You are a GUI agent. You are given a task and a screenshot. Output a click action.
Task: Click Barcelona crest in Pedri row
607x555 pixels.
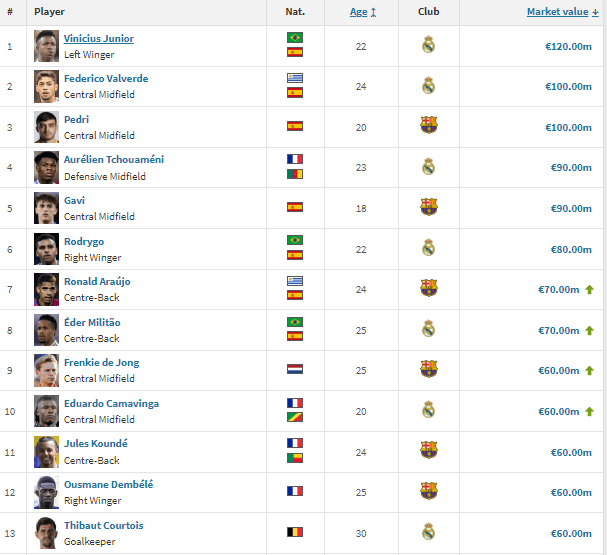(429, 125)
